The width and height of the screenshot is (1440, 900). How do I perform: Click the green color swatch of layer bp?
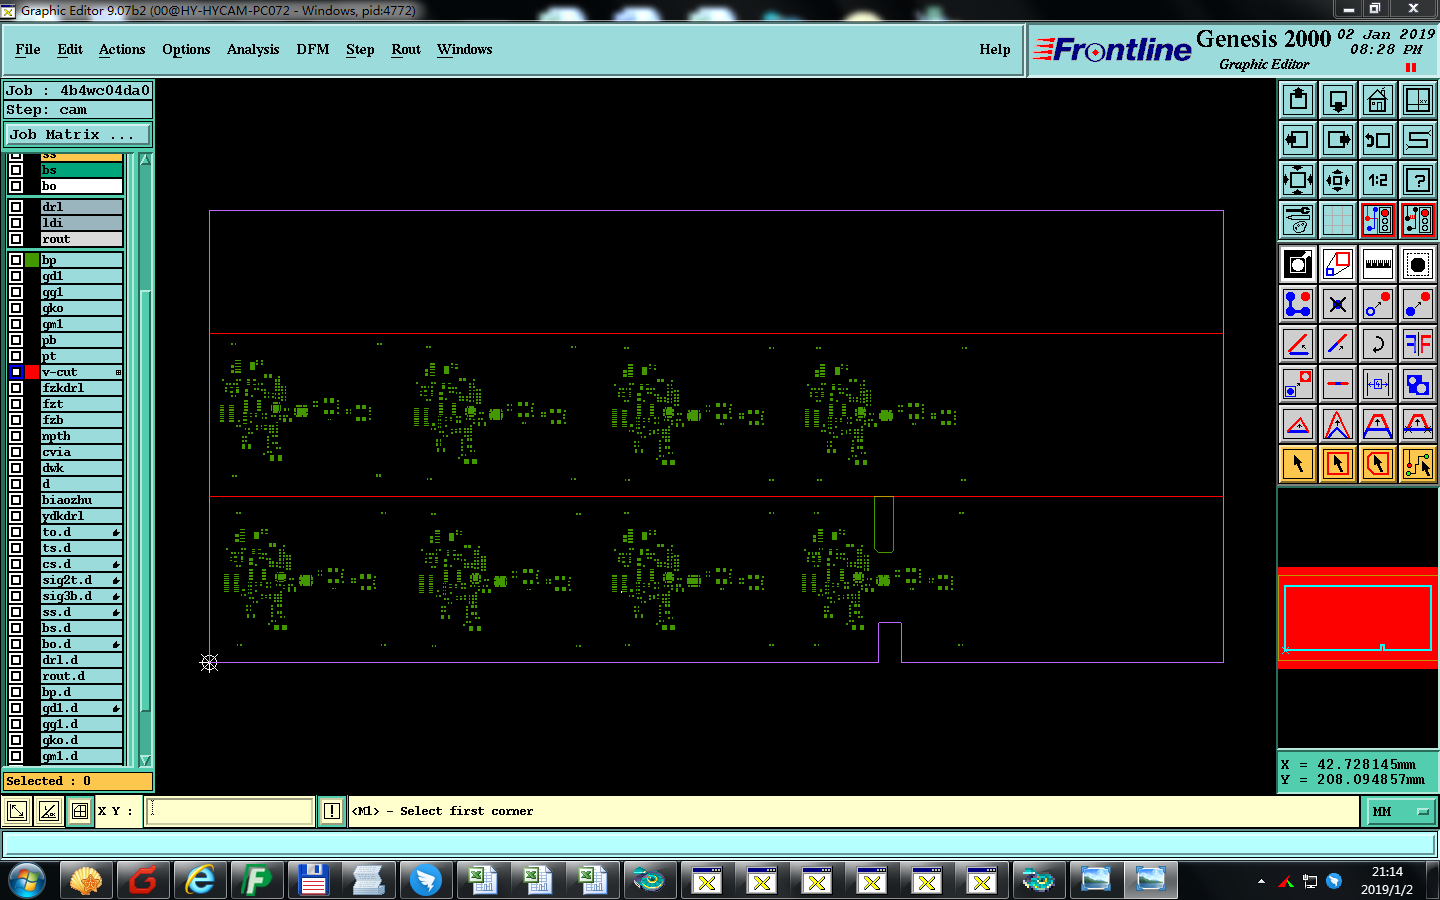click(32, 260)
